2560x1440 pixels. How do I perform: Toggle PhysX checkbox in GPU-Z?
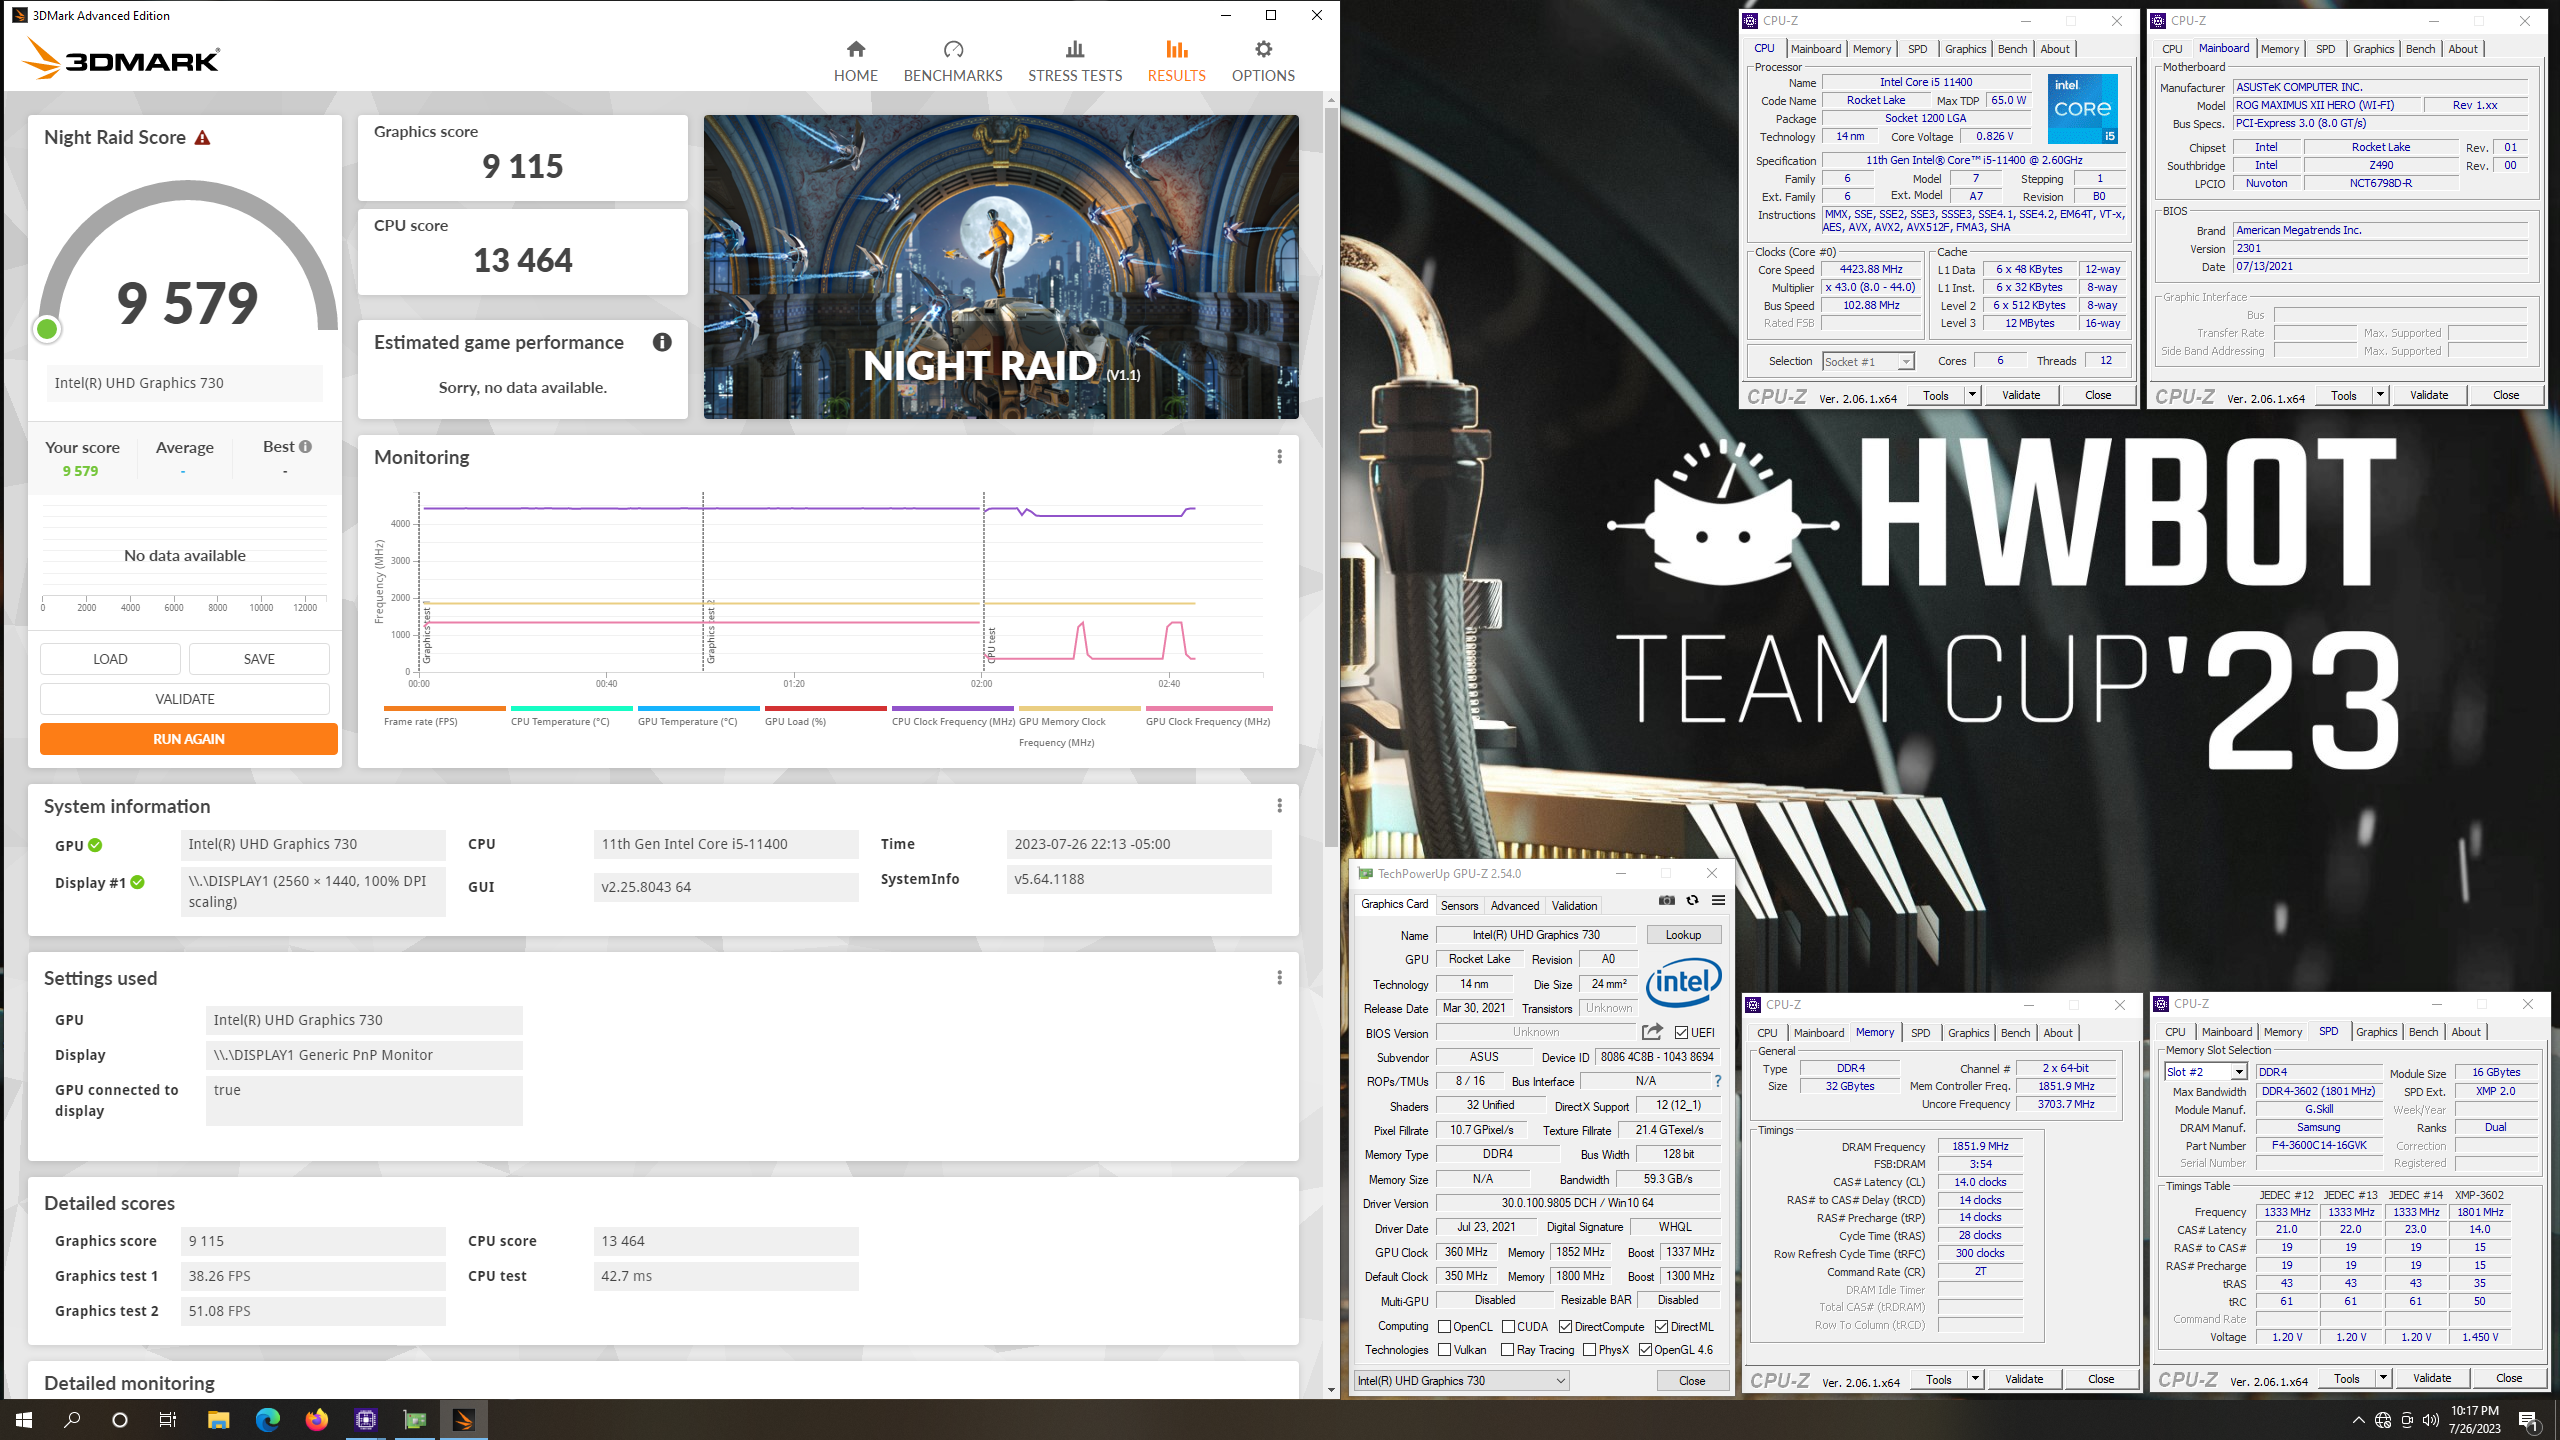point(1589,1350)
